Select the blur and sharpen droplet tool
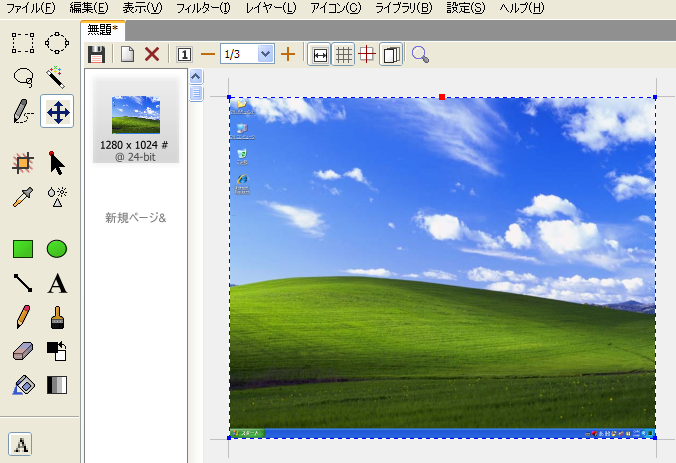The width and height of the screenshot is (676, 463). 57,197
